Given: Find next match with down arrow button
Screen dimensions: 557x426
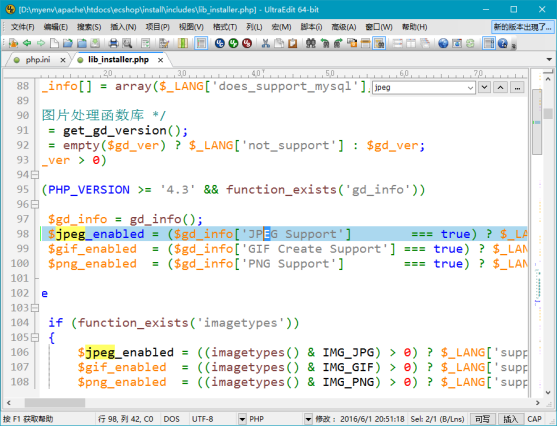Looking at the screenshot, I should [x=484, y=87].
